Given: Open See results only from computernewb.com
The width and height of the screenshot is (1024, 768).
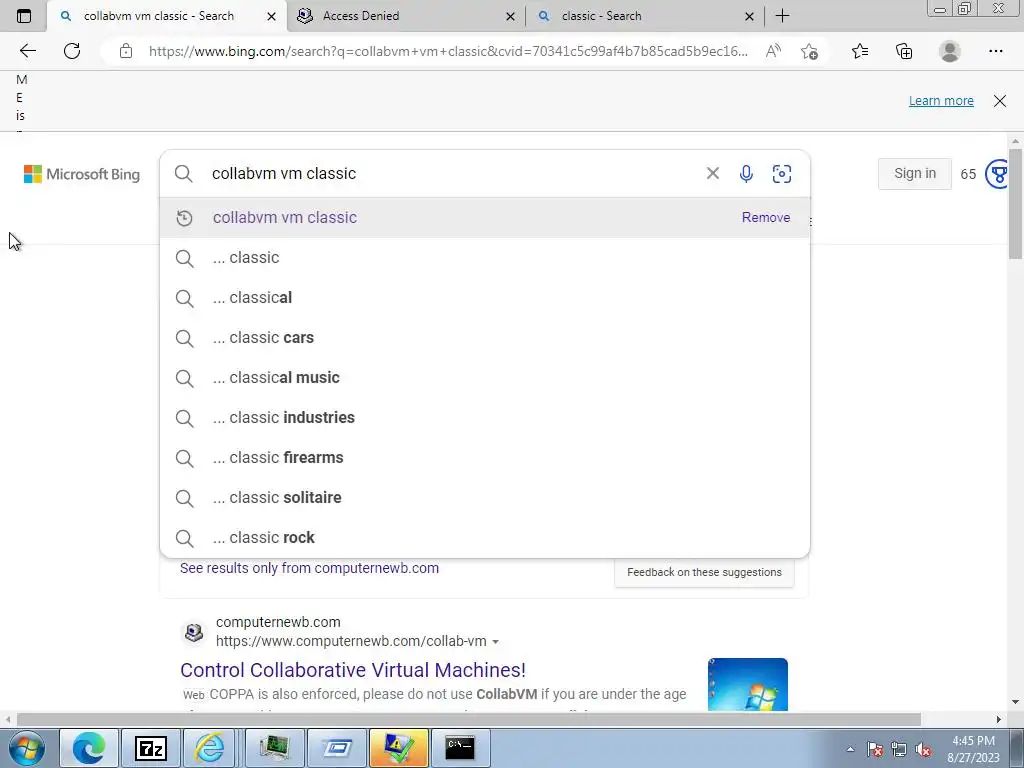Looking at the screenshot, I should coord(309,568).
